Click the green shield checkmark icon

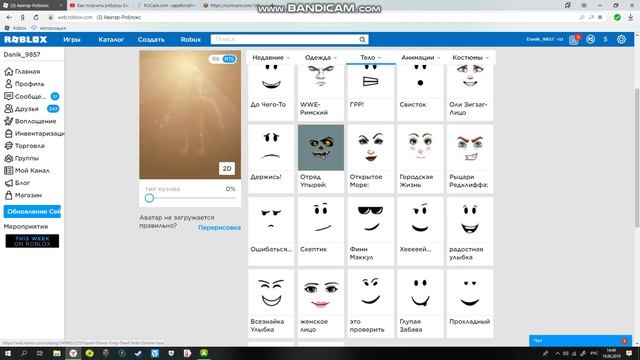coord(617,17)
